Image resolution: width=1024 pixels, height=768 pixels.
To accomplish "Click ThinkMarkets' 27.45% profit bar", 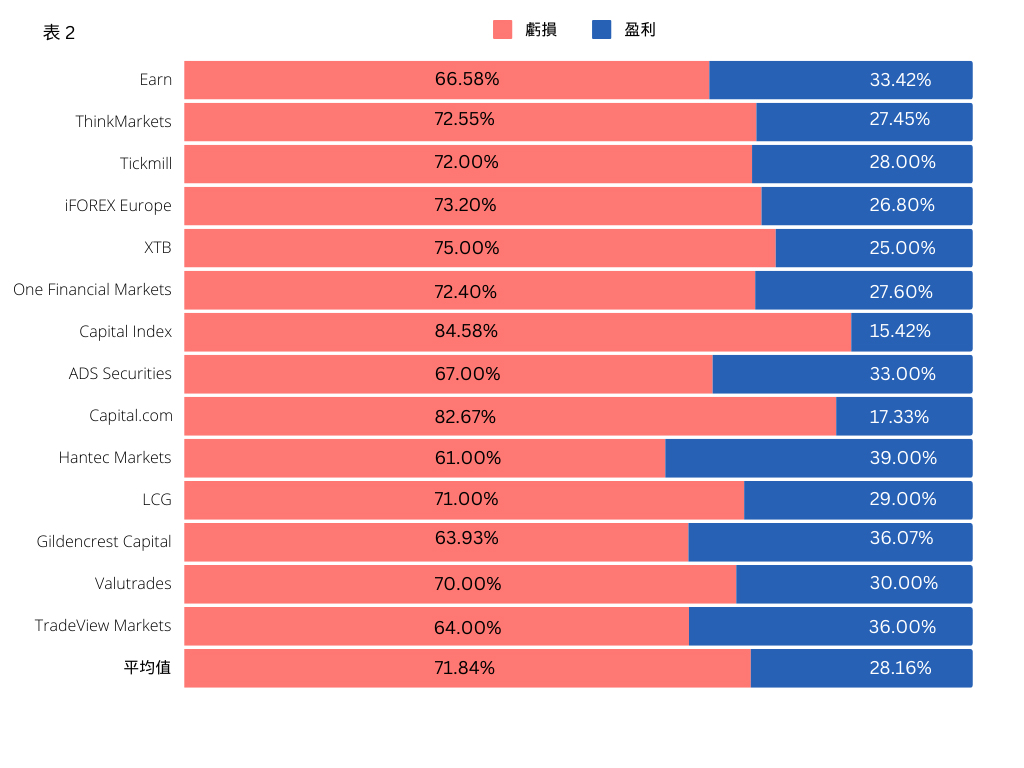I will (865, 122).
